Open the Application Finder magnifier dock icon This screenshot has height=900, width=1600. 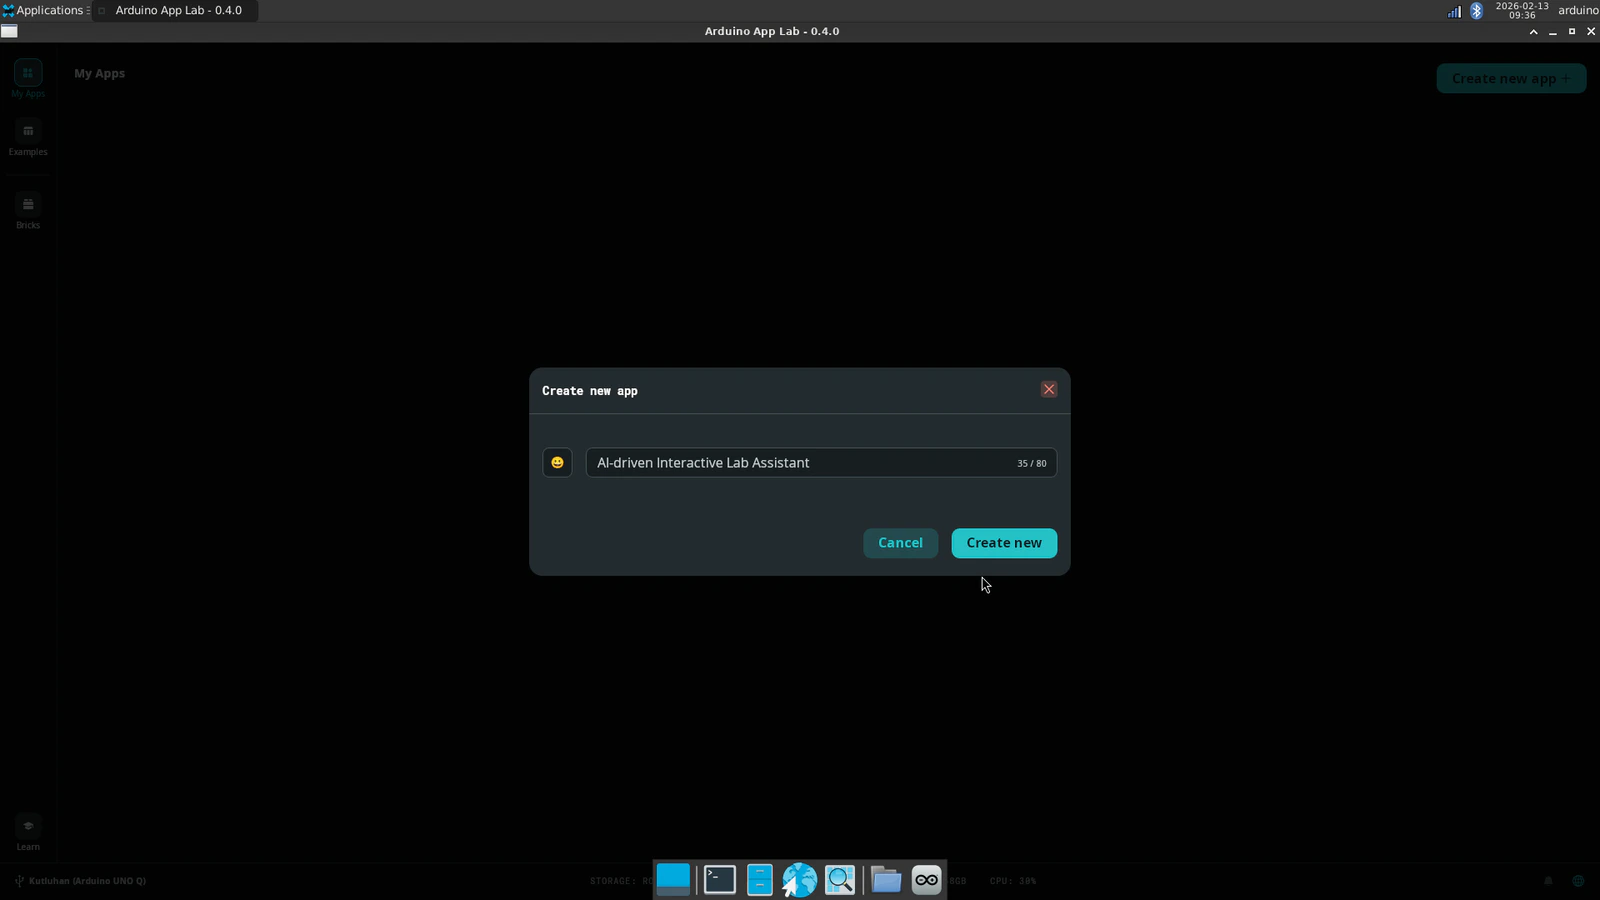click(x=840, y=880)
